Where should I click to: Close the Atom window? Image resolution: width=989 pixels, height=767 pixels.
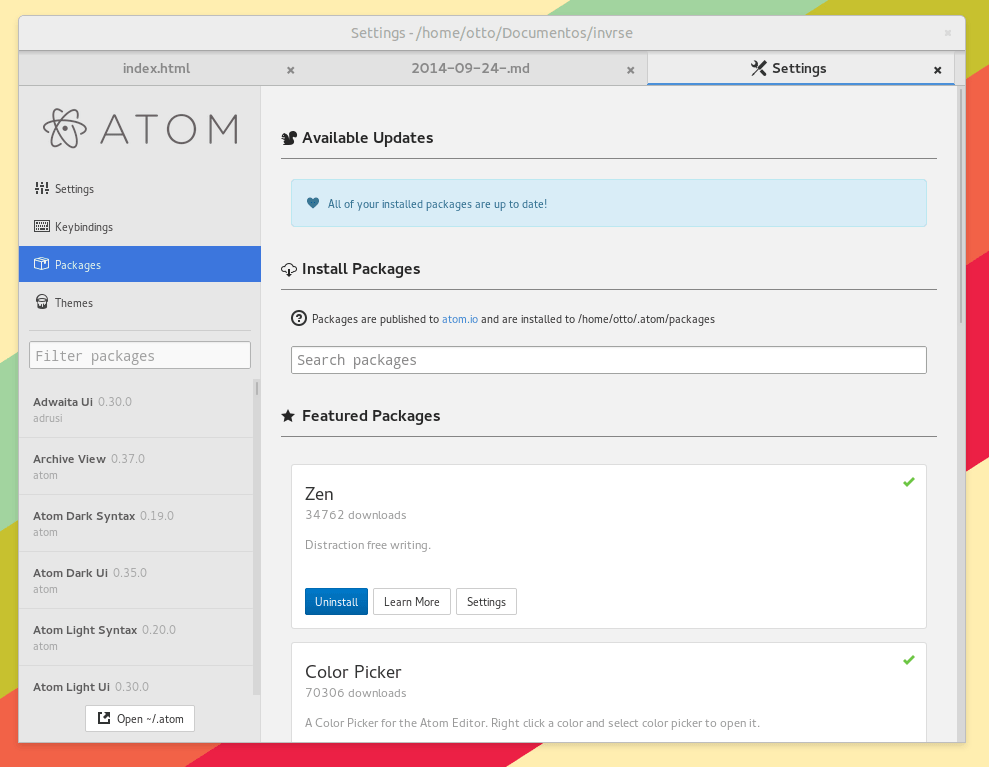click(947, 33)
